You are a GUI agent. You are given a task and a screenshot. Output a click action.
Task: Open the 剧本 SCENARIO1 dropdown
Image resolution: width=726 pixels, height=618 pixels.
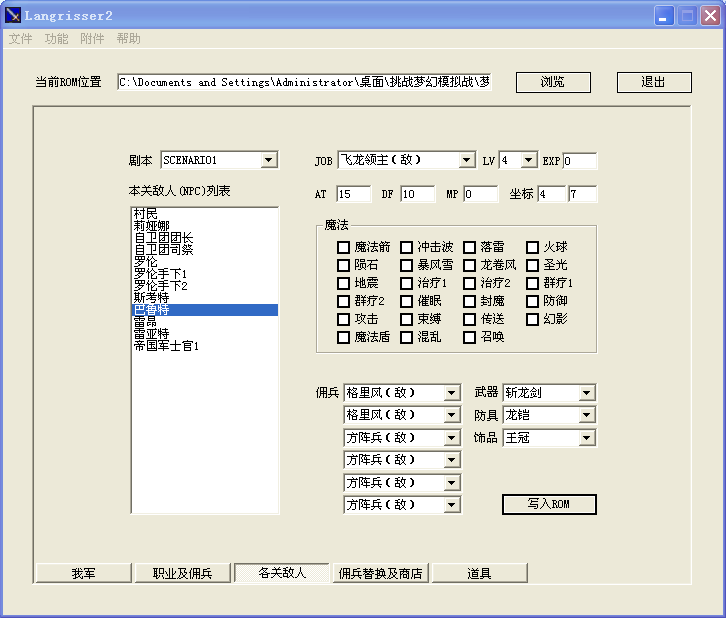click(269, 160)
